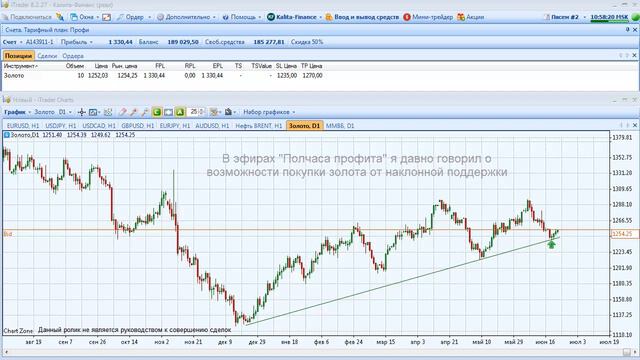
Task: Switch to ММВБ, D1 chart tab
Action: [x=340, y=126]
